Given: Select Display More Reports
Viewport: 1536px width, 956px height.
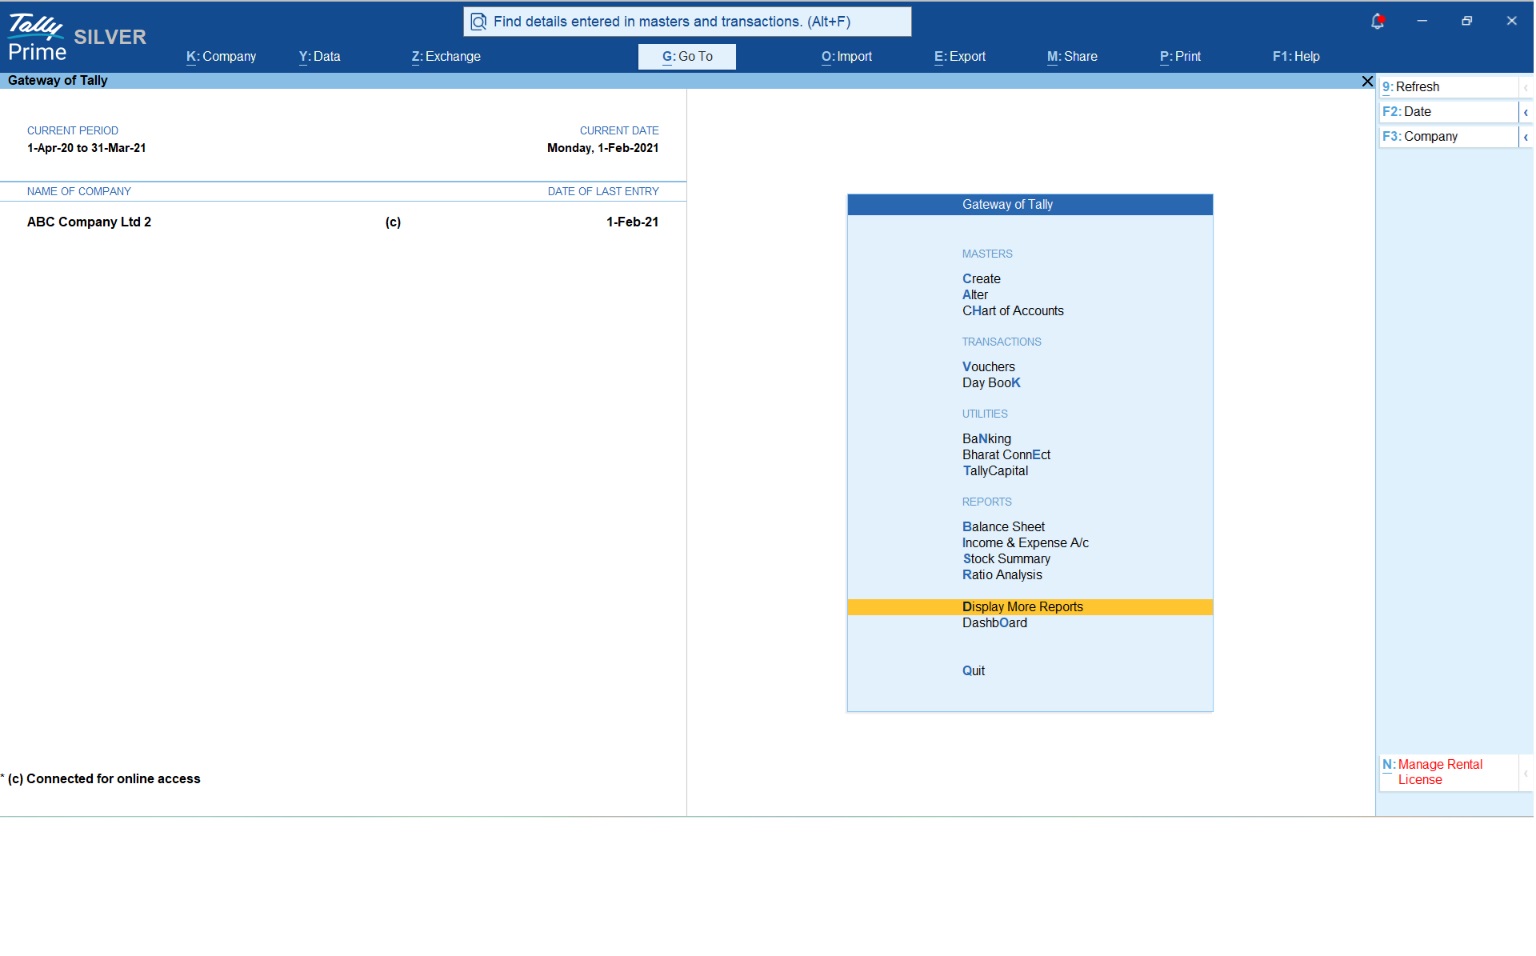Looking at the screenshot, I should pyautogui.click(x=1030, y=607).
